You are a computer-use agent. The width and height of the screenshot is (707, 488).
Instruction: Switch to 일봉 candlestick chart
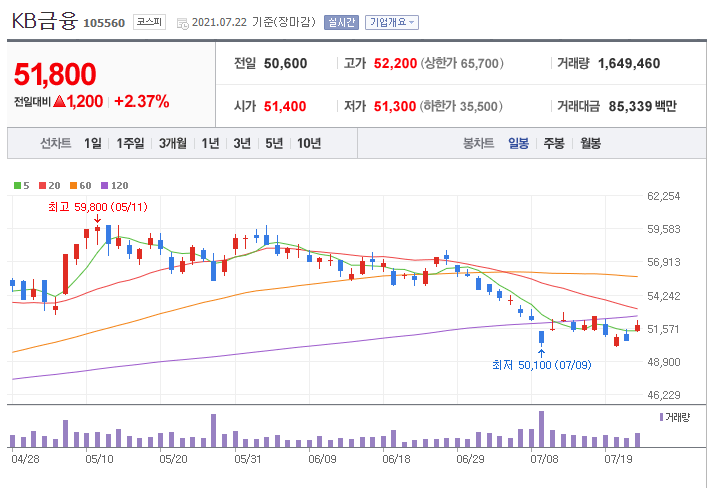click(x=518, y=143)
